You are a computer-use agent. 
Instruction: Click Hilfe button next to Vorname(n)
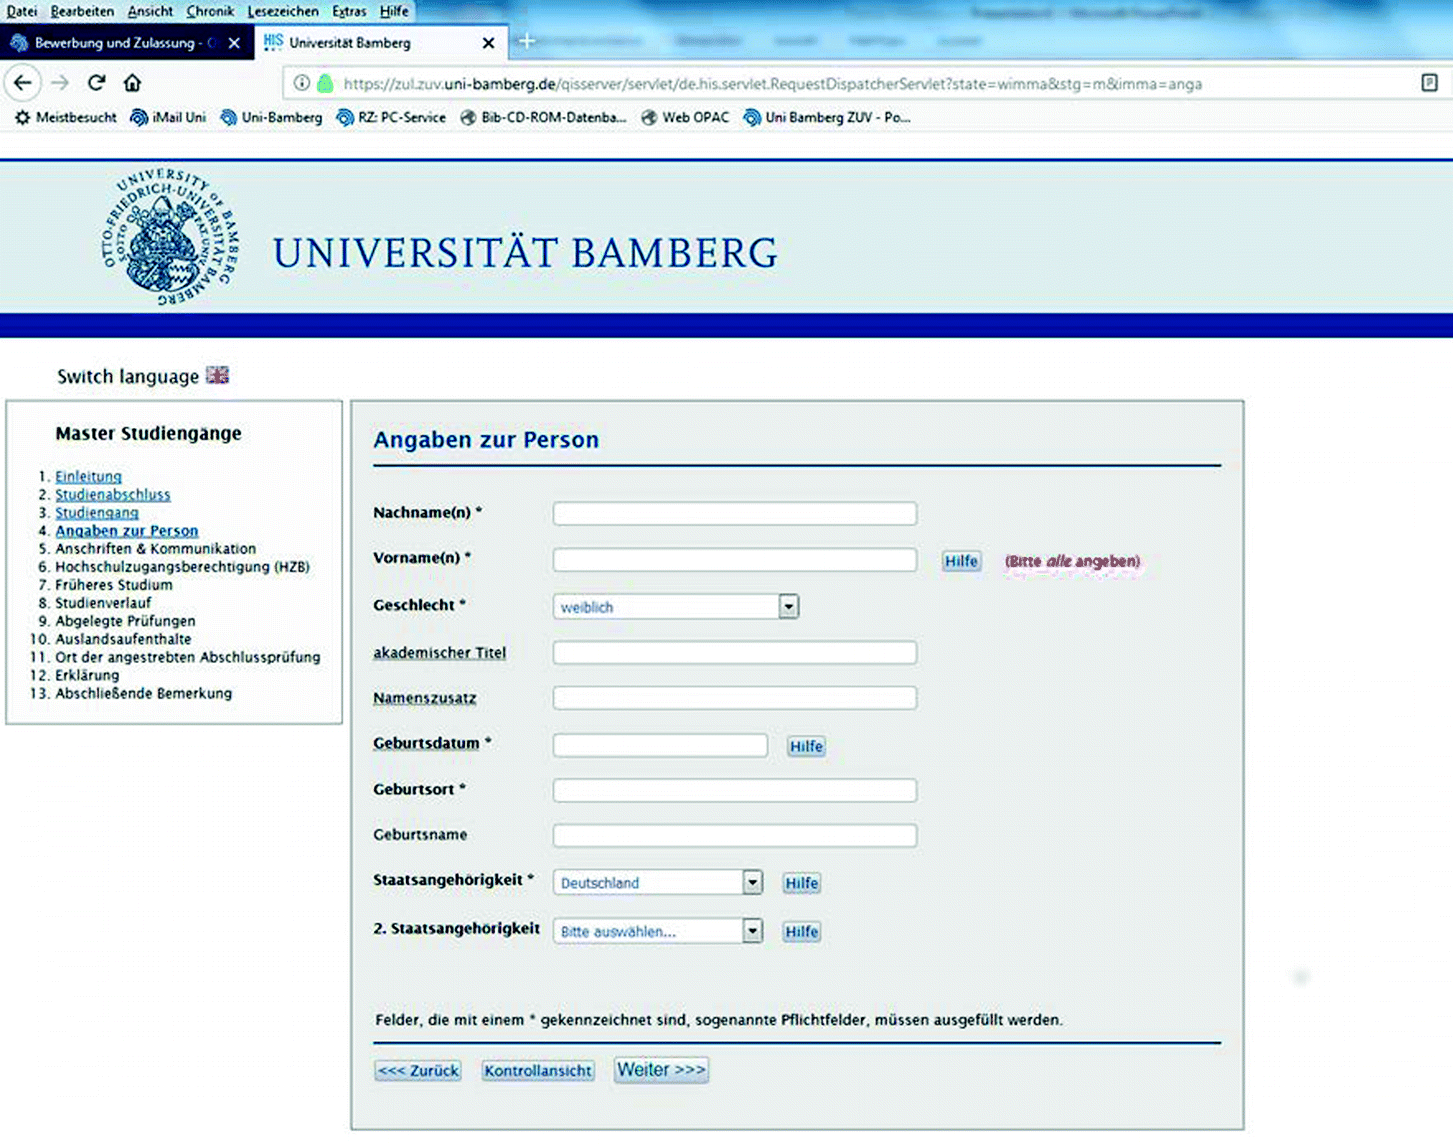(961, 561)
